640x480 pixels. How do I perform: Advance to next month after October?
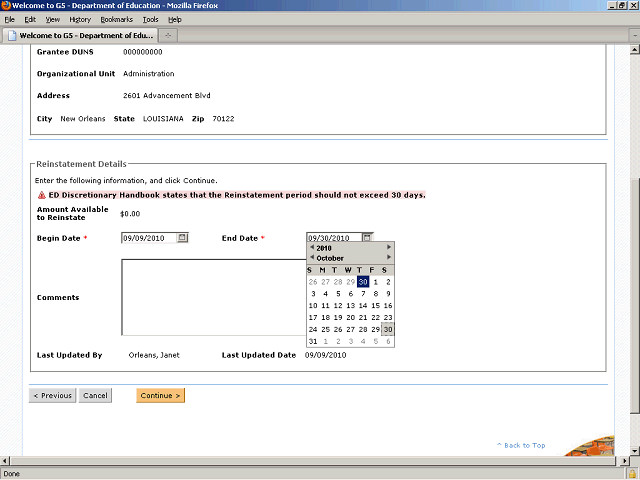(x=389, y=258)
